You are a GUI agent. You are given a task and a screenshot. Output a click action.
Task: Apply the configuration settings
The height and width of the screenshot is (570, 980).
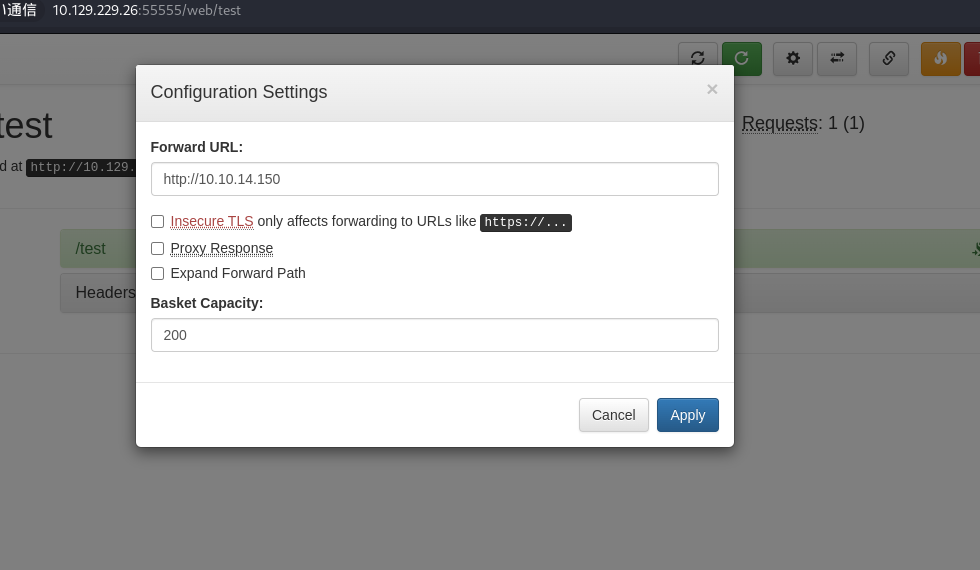point(688,415)
